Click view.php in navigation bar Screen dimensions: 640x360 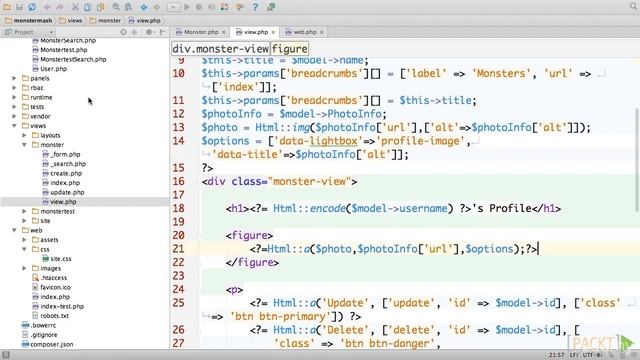point(144,20)
